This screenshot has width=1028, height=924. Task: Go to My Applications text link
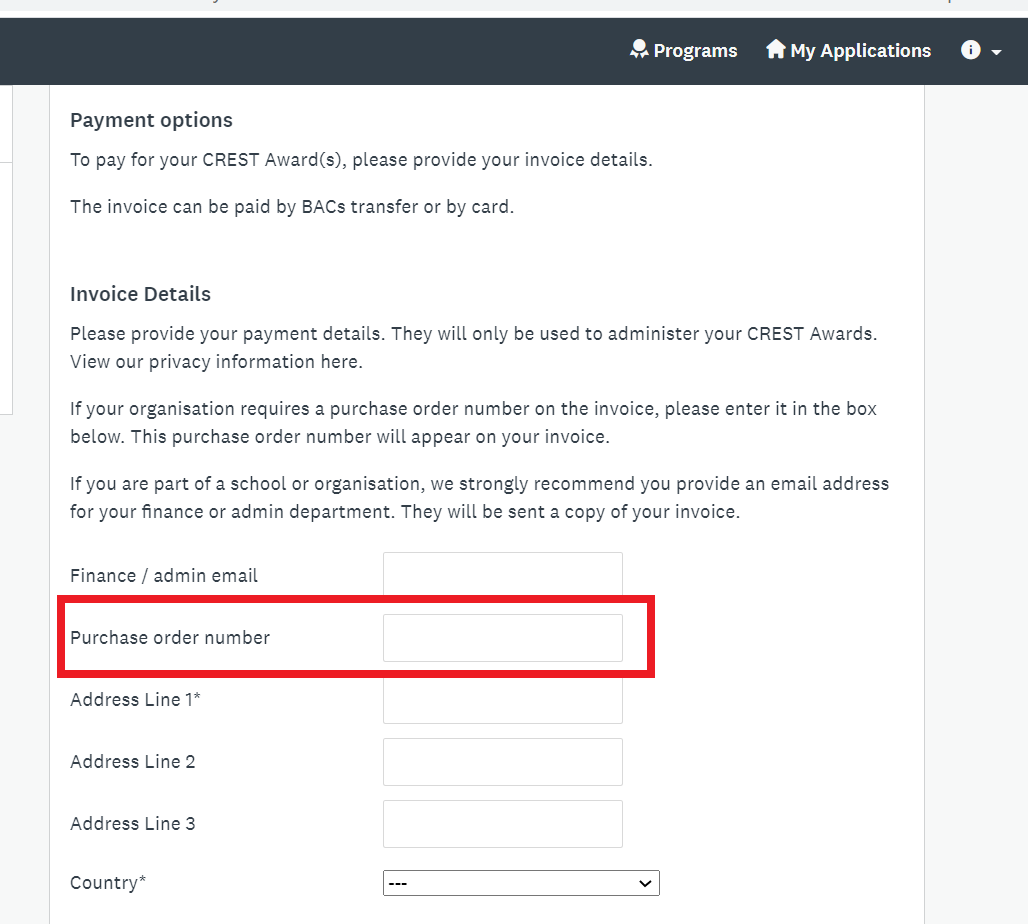tap(860, 50)
